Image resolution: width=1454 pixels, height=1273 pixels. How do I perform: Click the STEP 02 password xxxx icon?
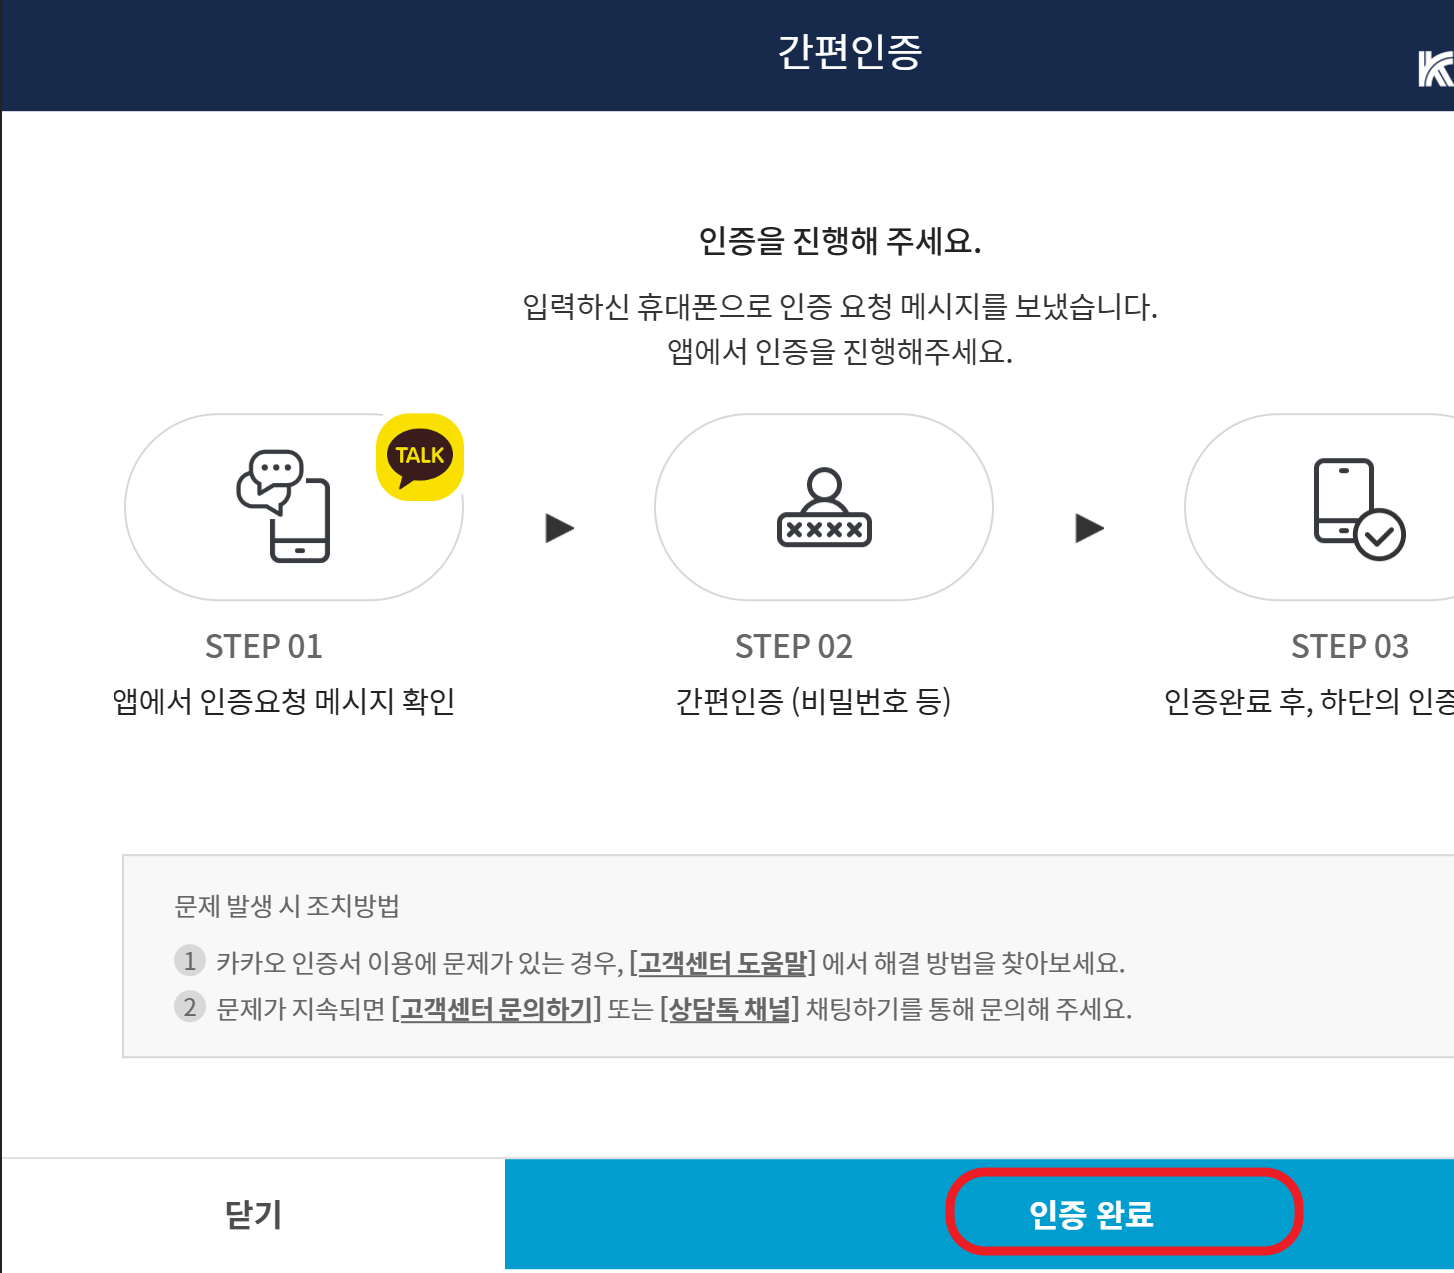coord(822,508)
